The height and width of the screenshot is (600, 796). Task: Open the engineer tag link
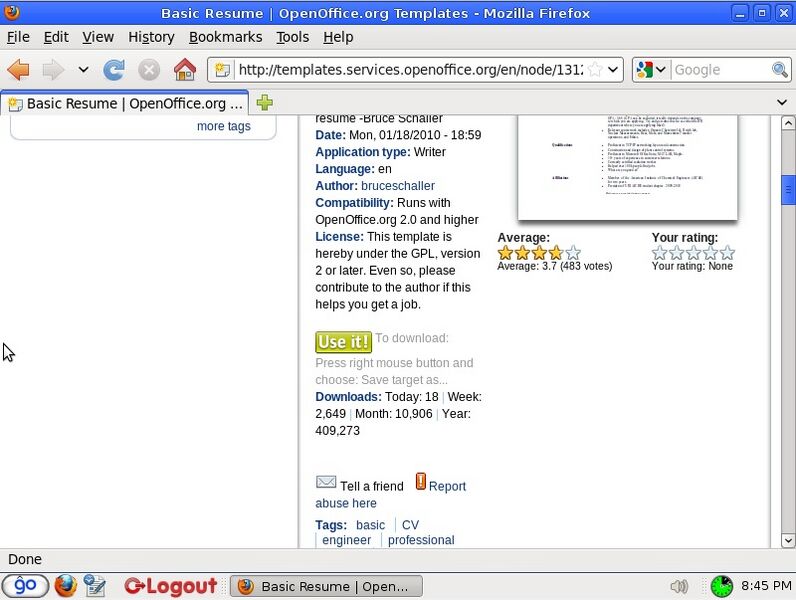346,540
